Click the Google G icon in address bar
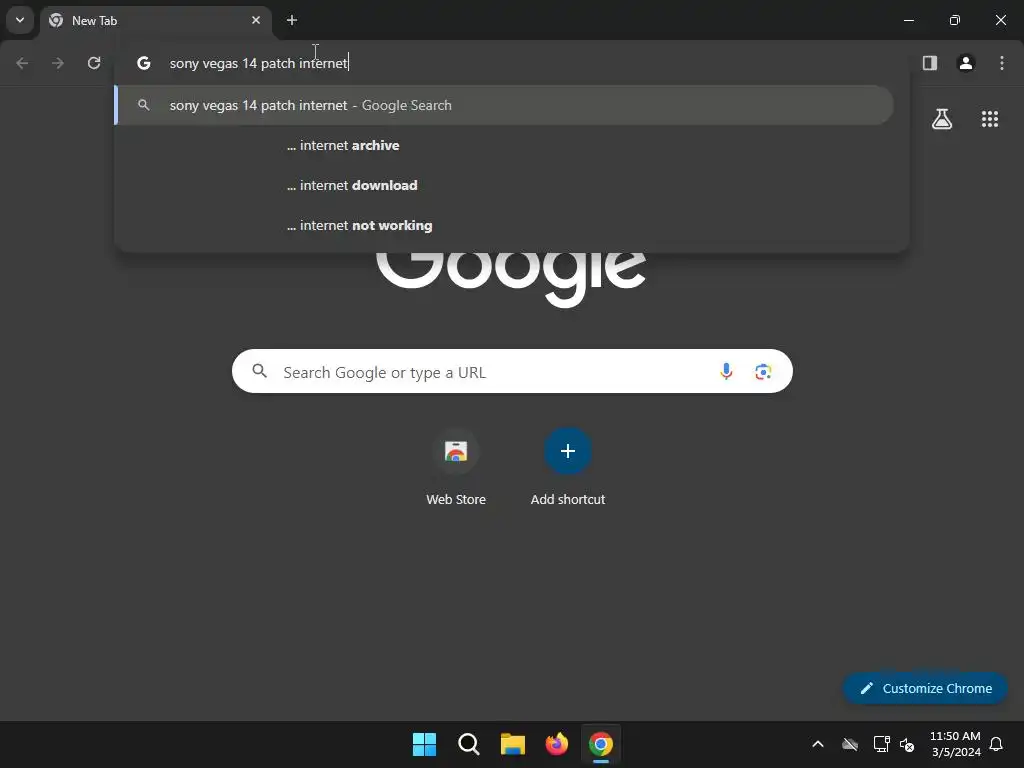Screen dimensions: 1024x768 (144, 63)
